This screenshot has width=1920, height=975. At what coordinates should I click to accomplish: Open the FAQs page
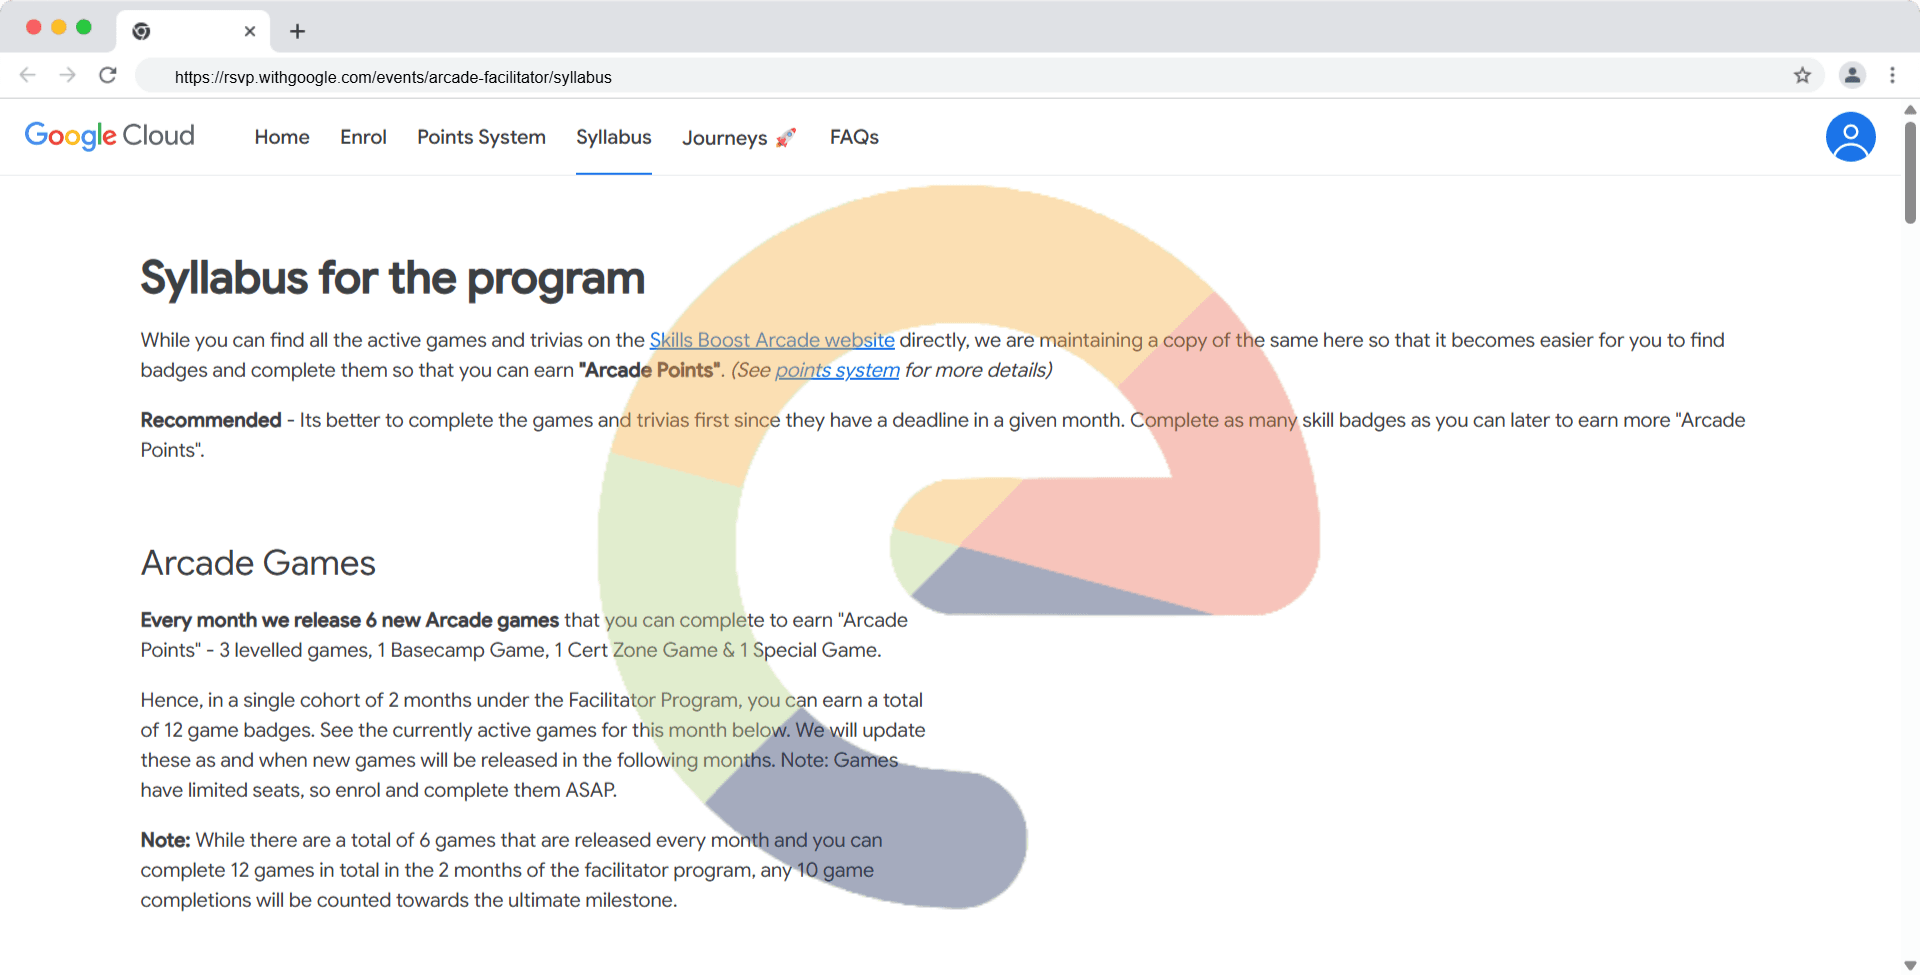click(854, 137)
